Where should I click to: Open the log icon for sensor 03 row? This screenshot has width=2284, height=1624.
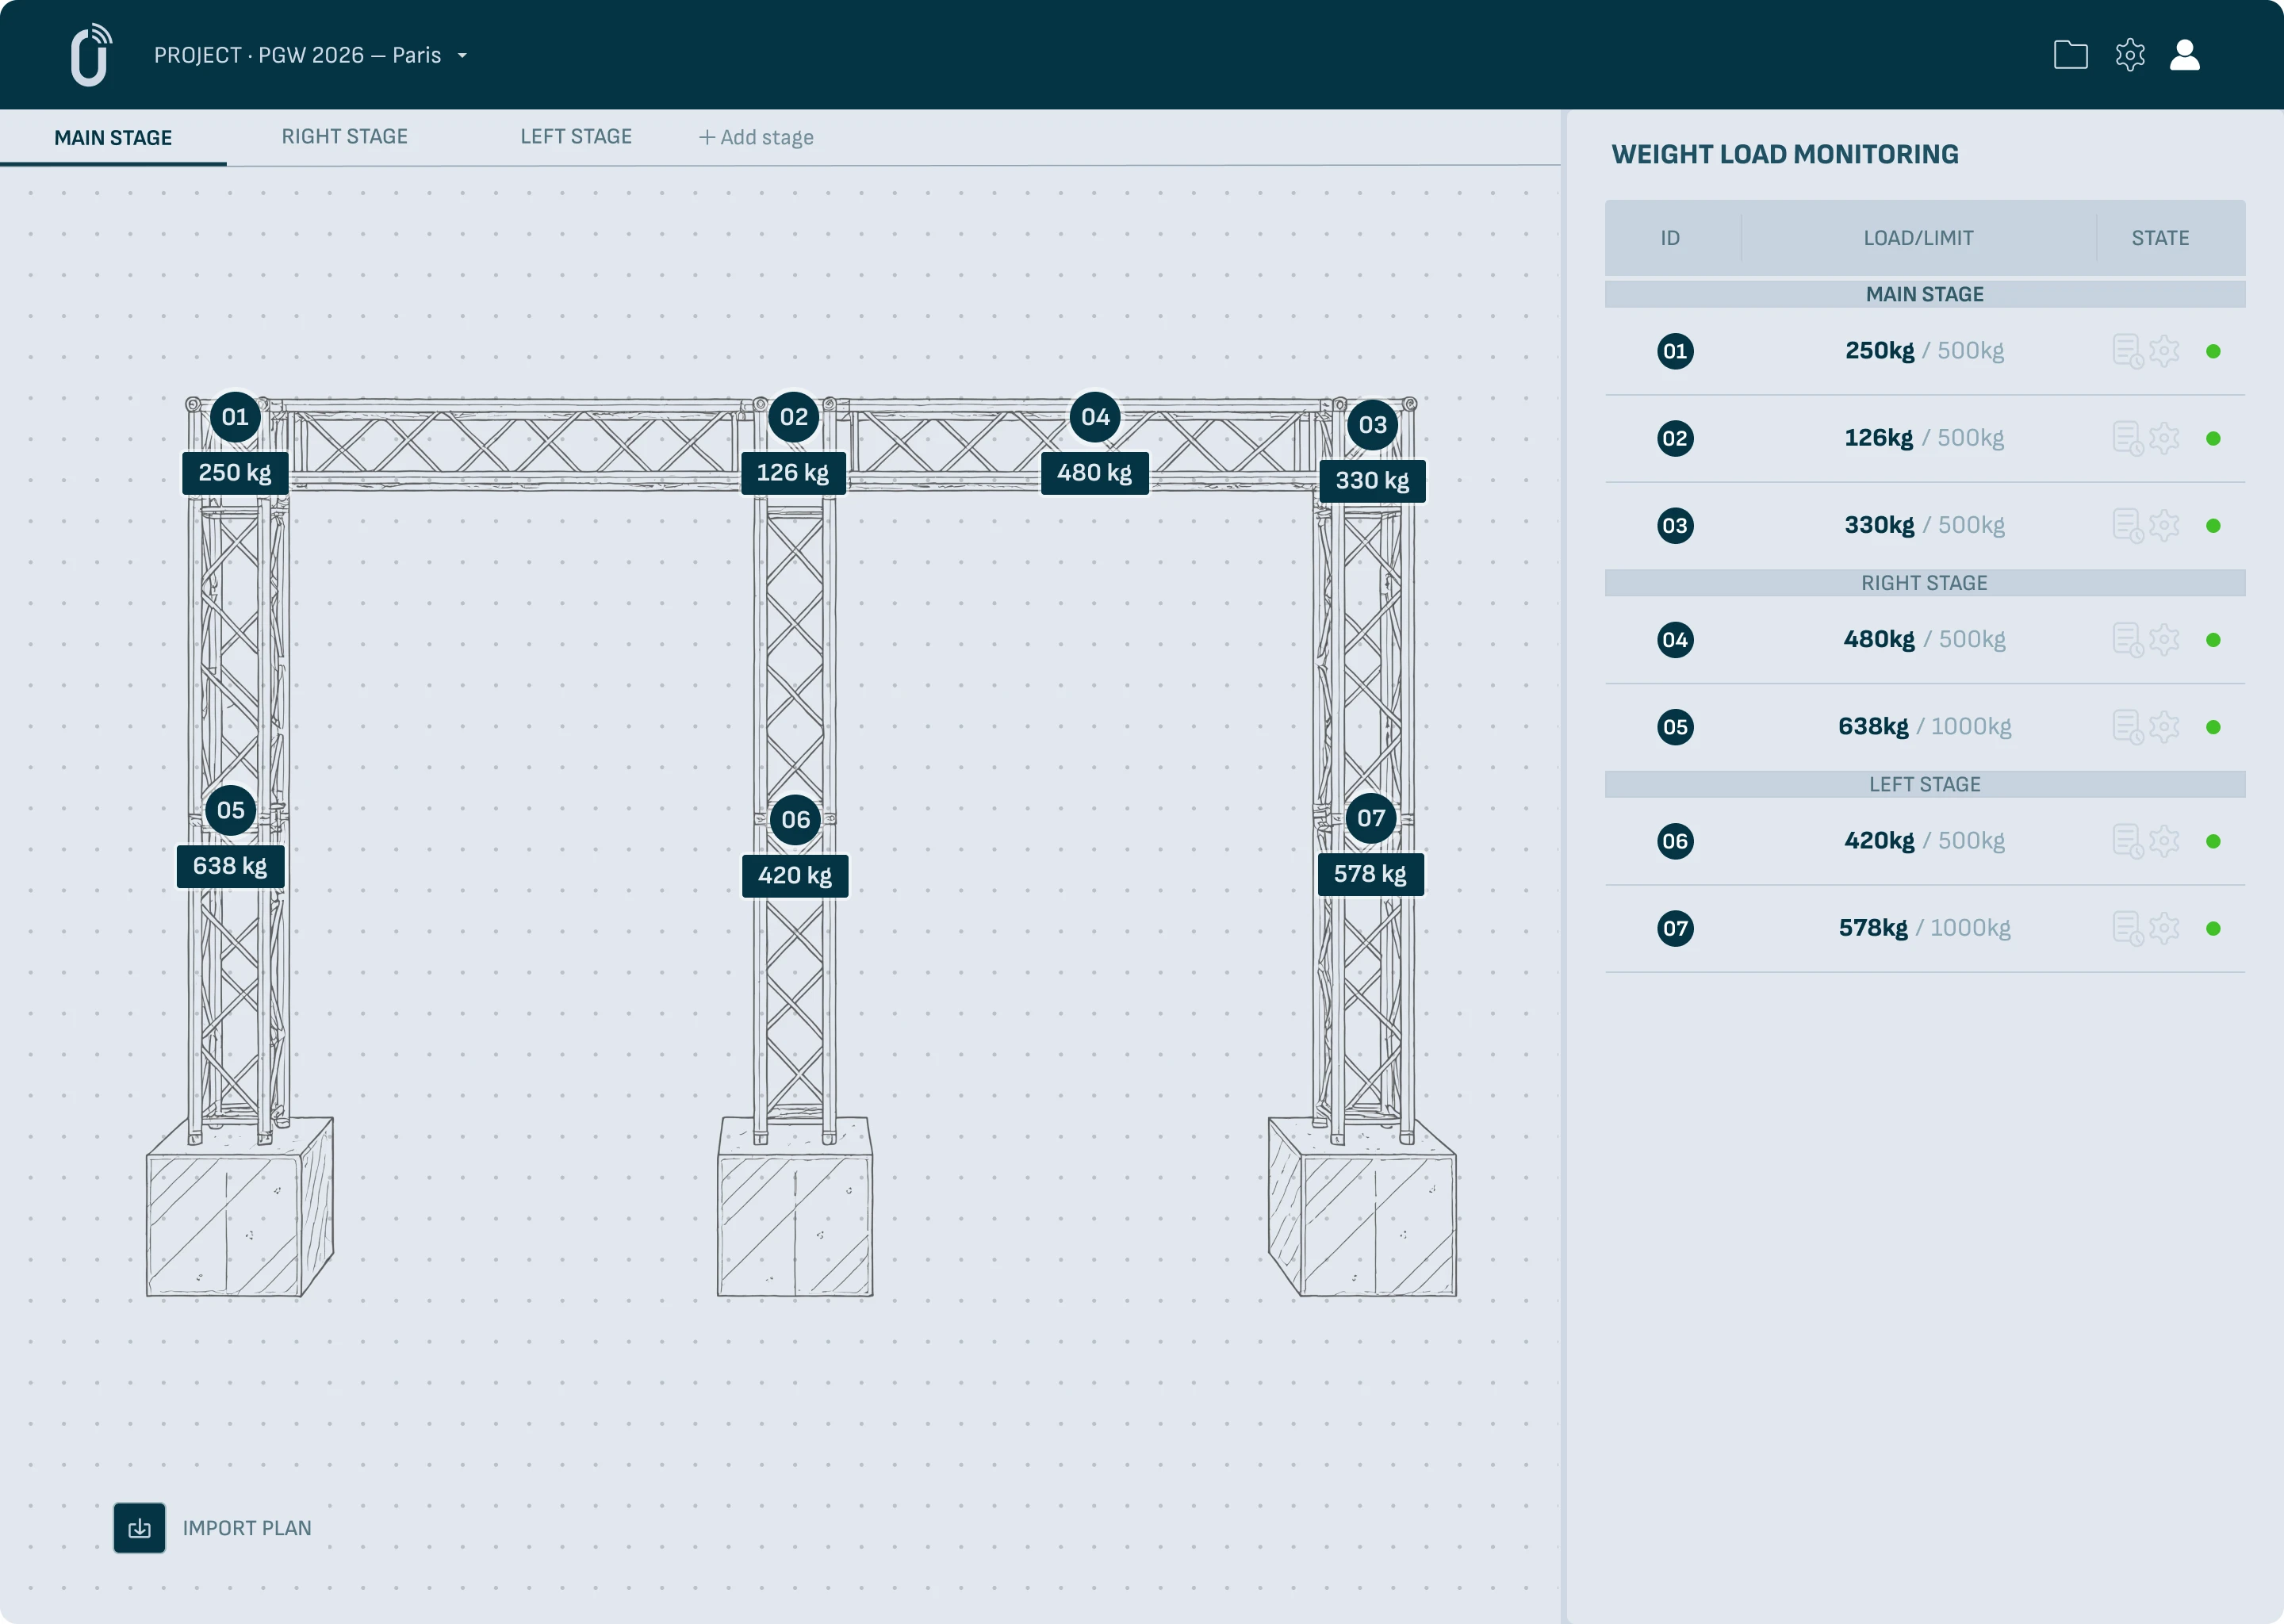(2127, 525)
